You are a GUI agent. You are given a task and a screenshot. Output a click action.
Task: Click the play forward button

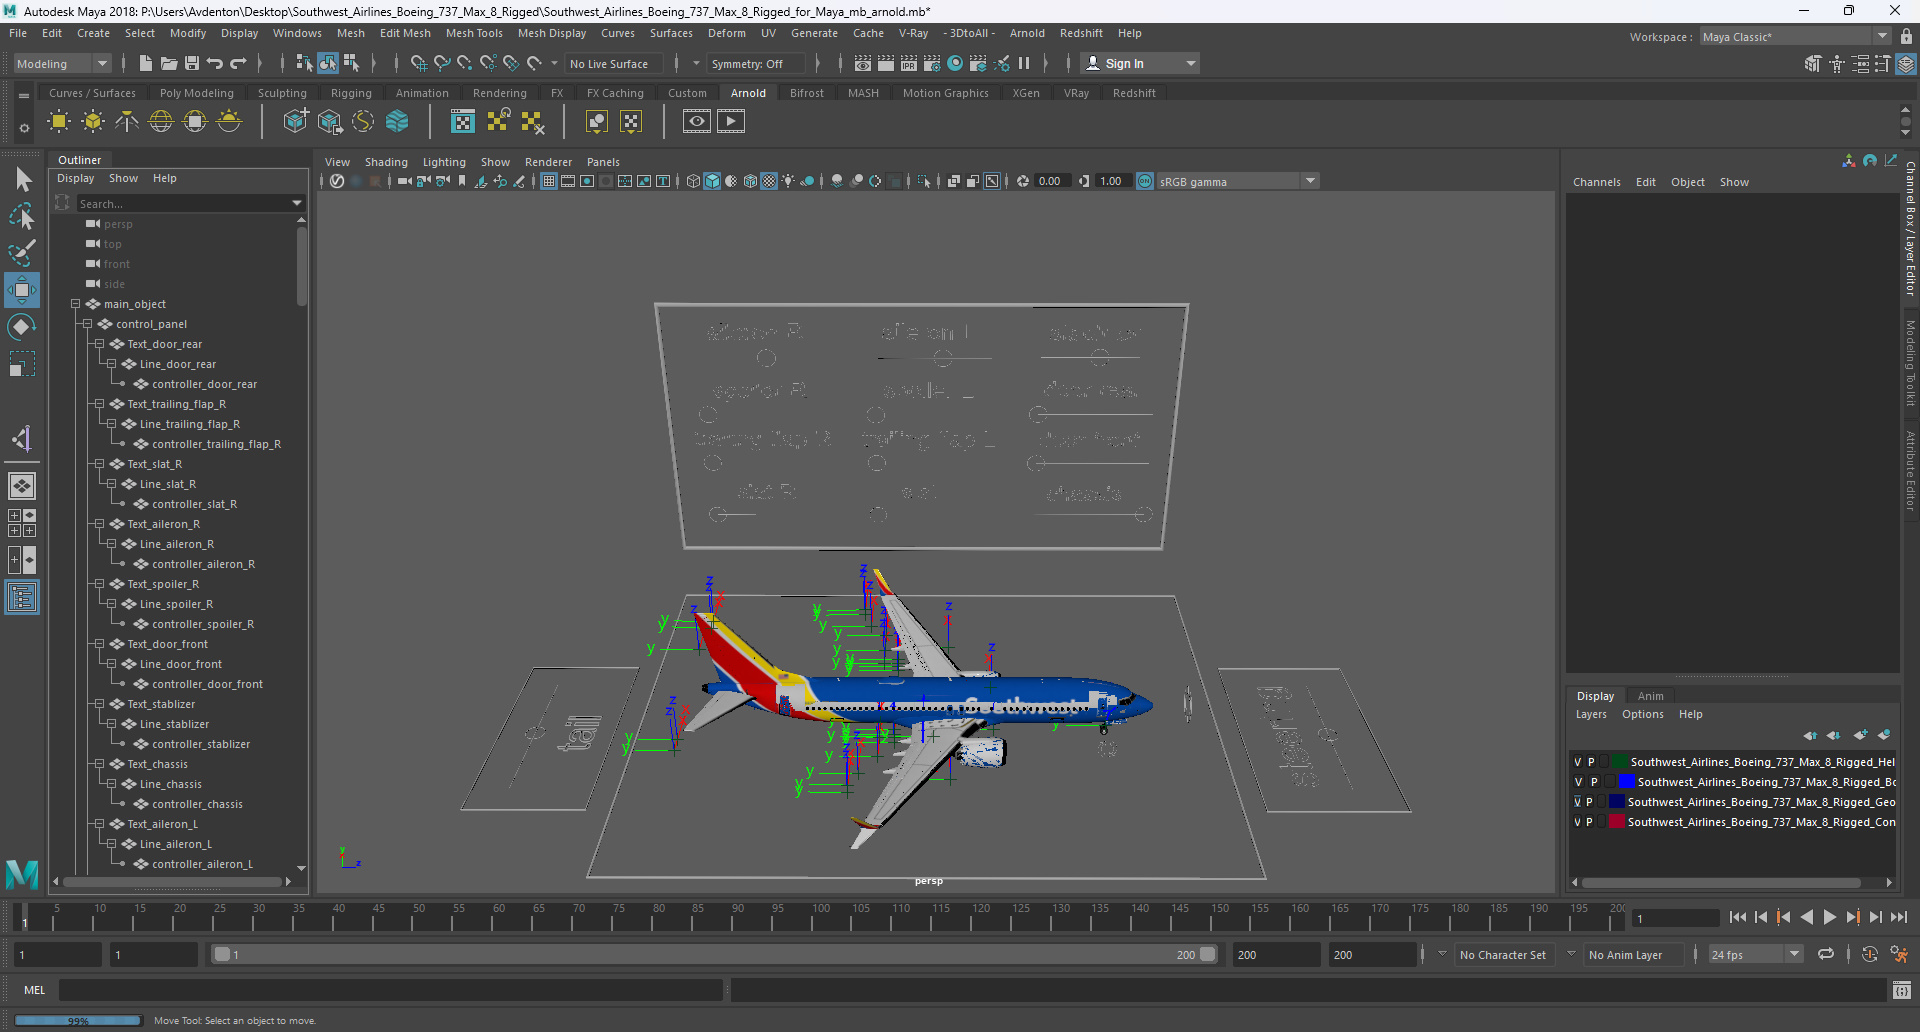[x=1829, y=917]
